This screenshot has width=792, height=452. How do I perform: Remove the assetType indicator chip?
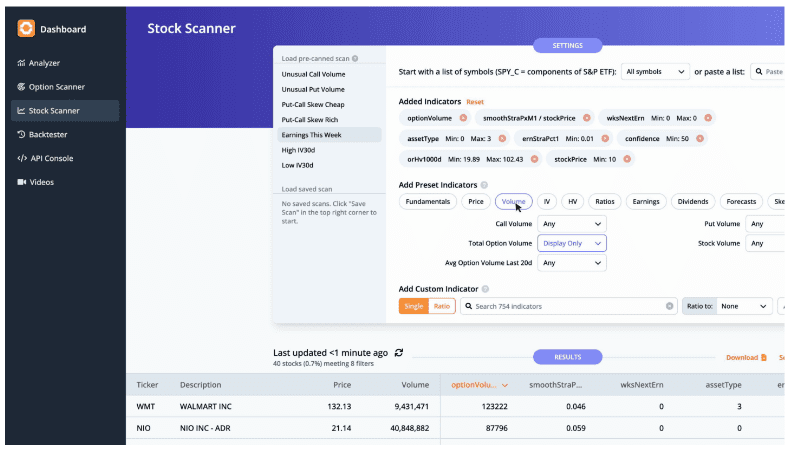pyautogui.click(x=501, y=138)
